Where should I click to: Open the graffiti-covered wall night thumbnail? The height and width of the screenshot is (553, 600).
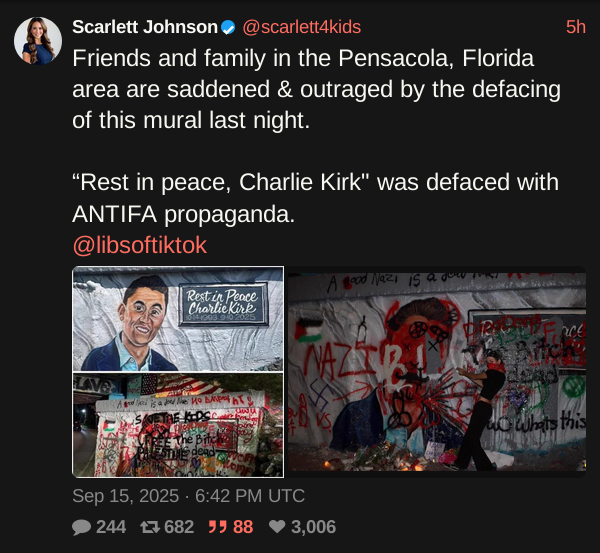(178, 425)
